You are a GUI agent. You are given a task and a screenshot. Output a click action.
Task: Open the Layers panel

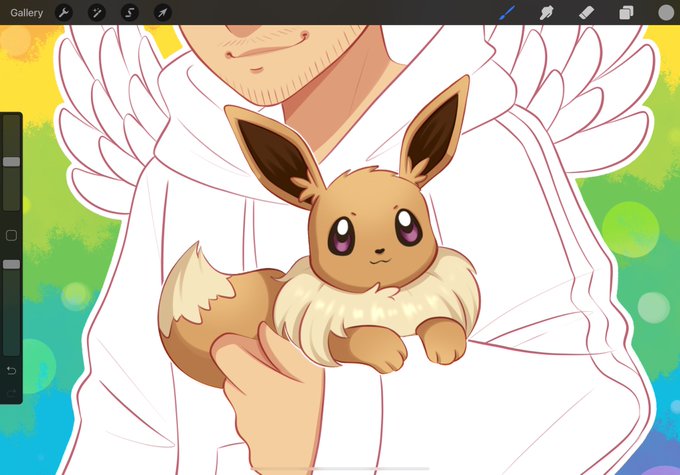tap(626, 13)
